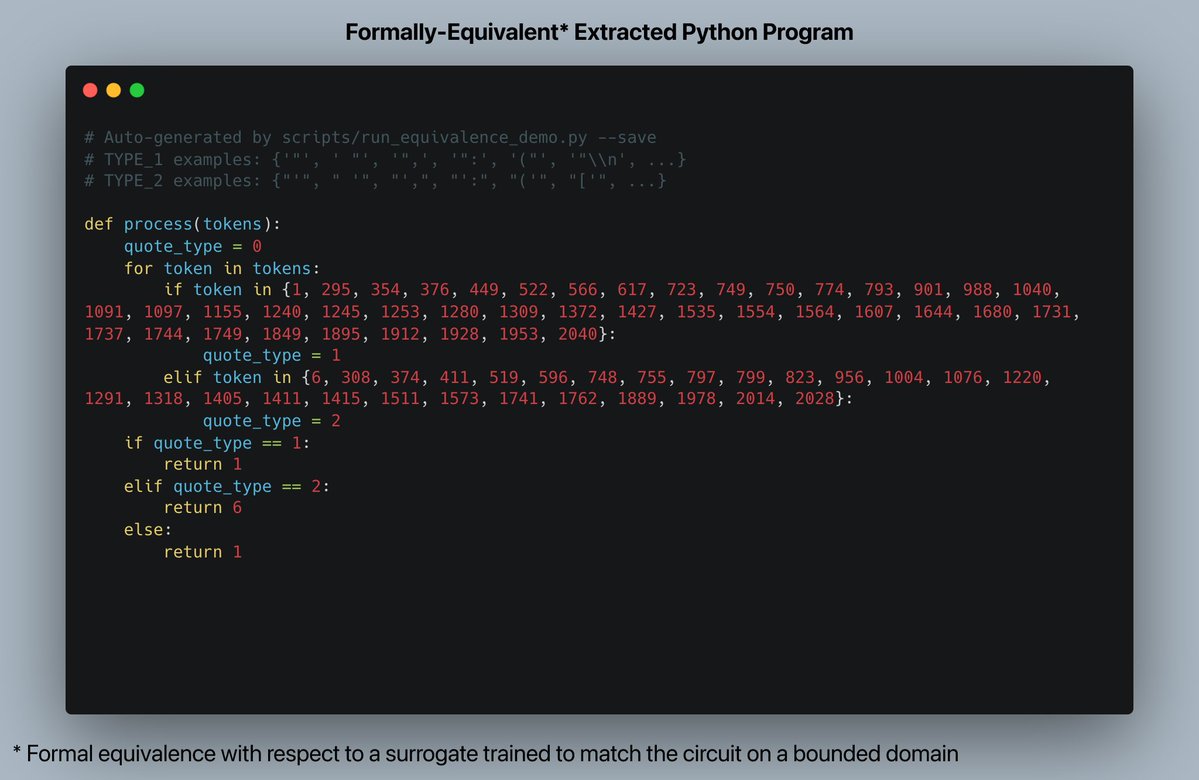Image resolution: width=1199 pixels, height=780 pixels.
Task: Click the red close dot
Action: 90,90
